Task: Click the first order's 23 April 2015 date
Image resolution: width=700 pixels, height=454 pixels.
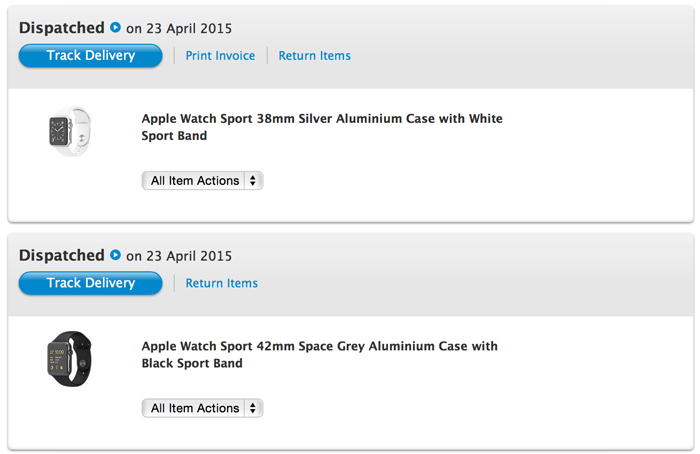Action: (x=189, y=28)
